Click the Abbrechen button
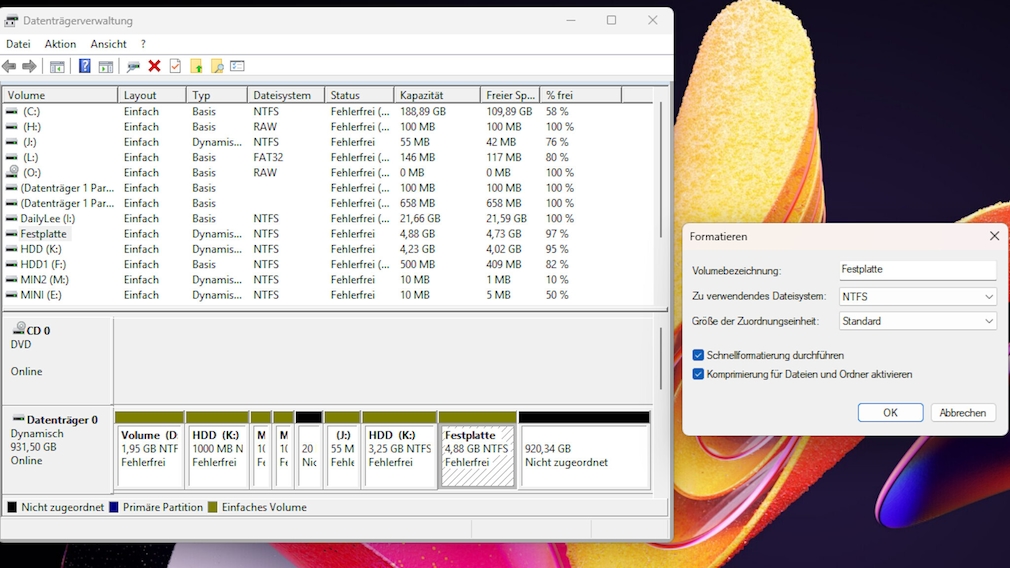Screen dimensions: 1010x568 point(963,412)
